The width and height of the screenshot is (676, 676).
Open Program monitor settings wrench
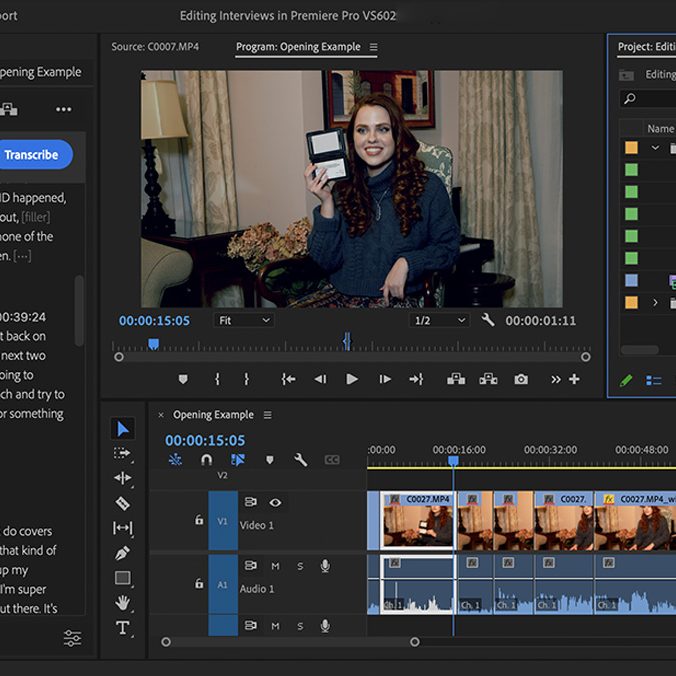pyautogui.click(x=488, y=320)
